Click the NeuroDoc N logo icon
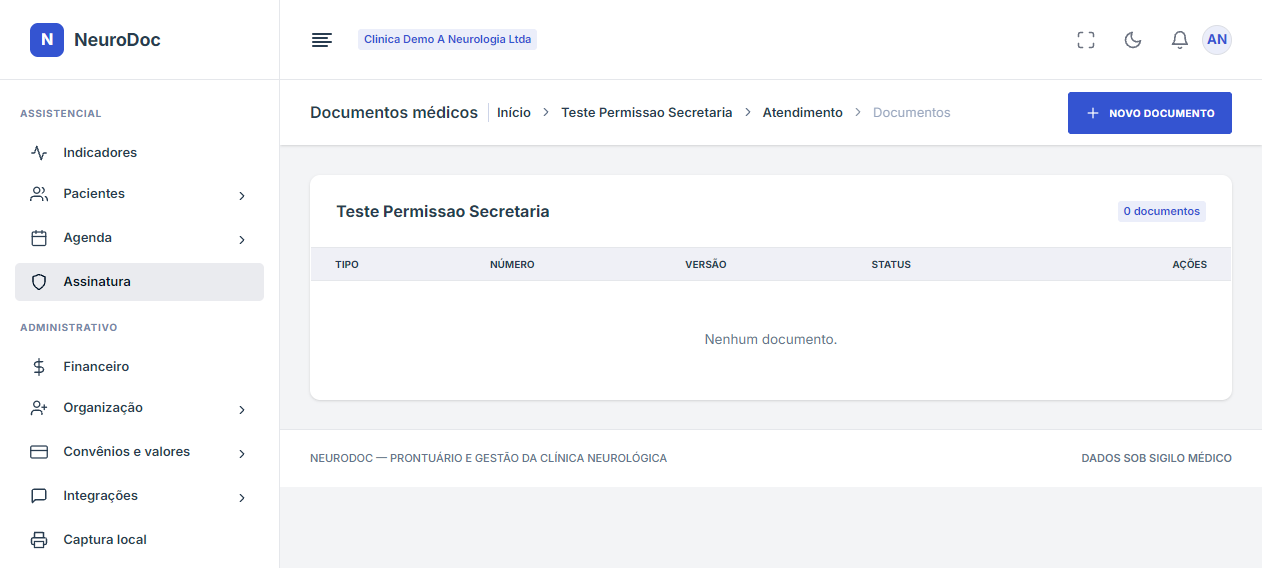 tap(47, 40)
